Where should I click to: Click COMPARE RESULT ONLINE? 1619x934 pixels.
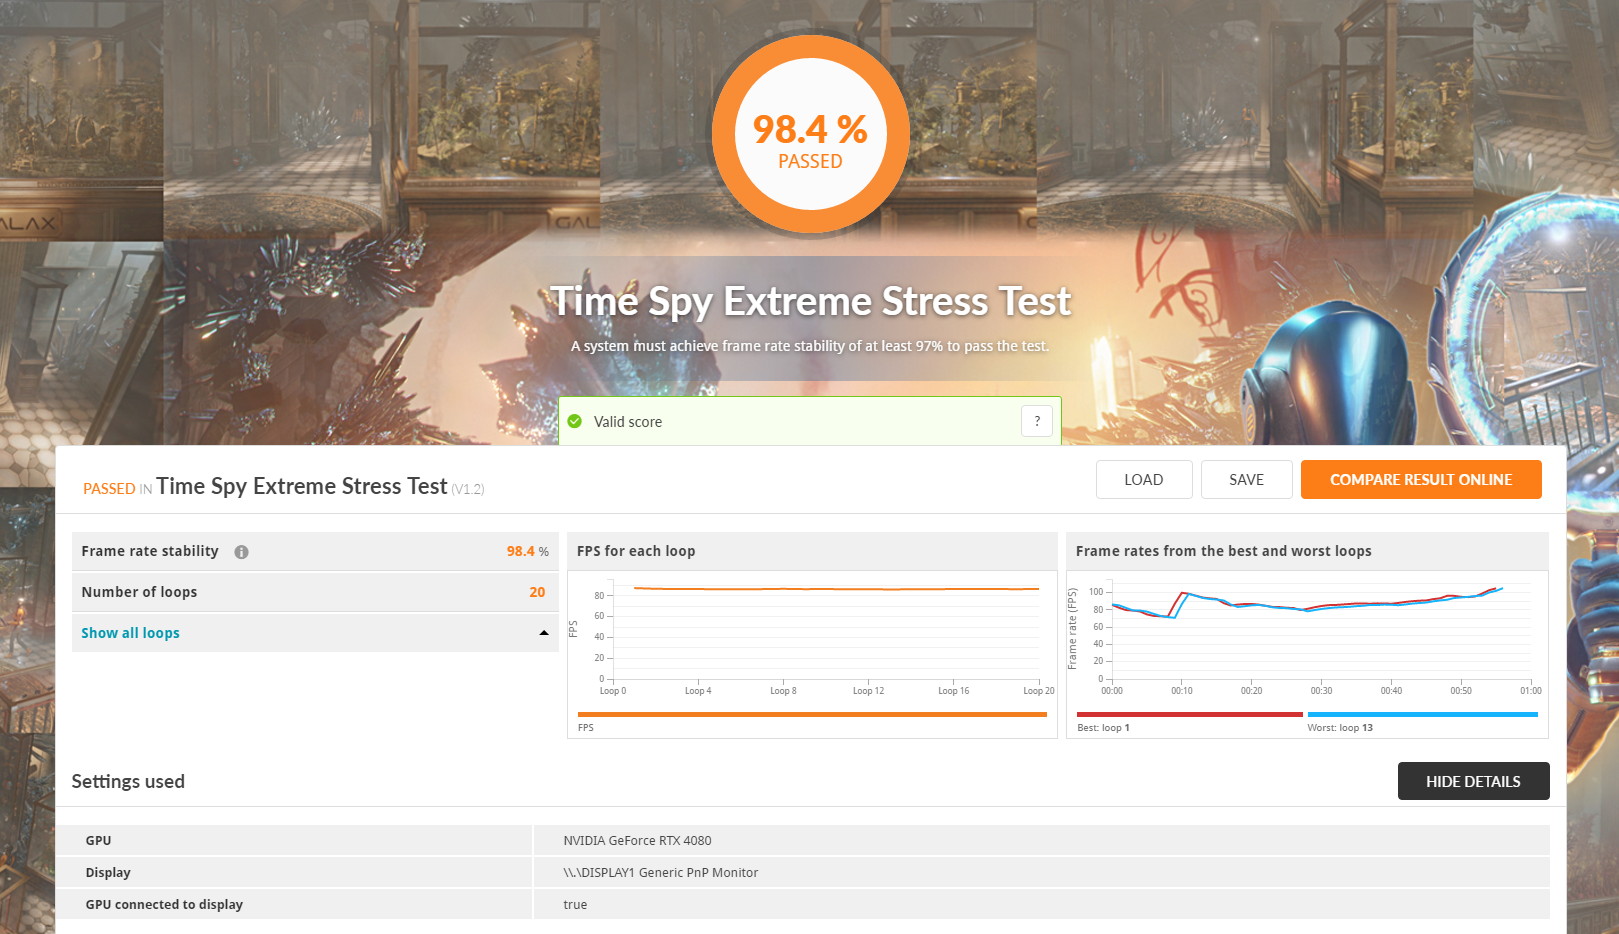pyautogui.click(x=1421, y=479)
